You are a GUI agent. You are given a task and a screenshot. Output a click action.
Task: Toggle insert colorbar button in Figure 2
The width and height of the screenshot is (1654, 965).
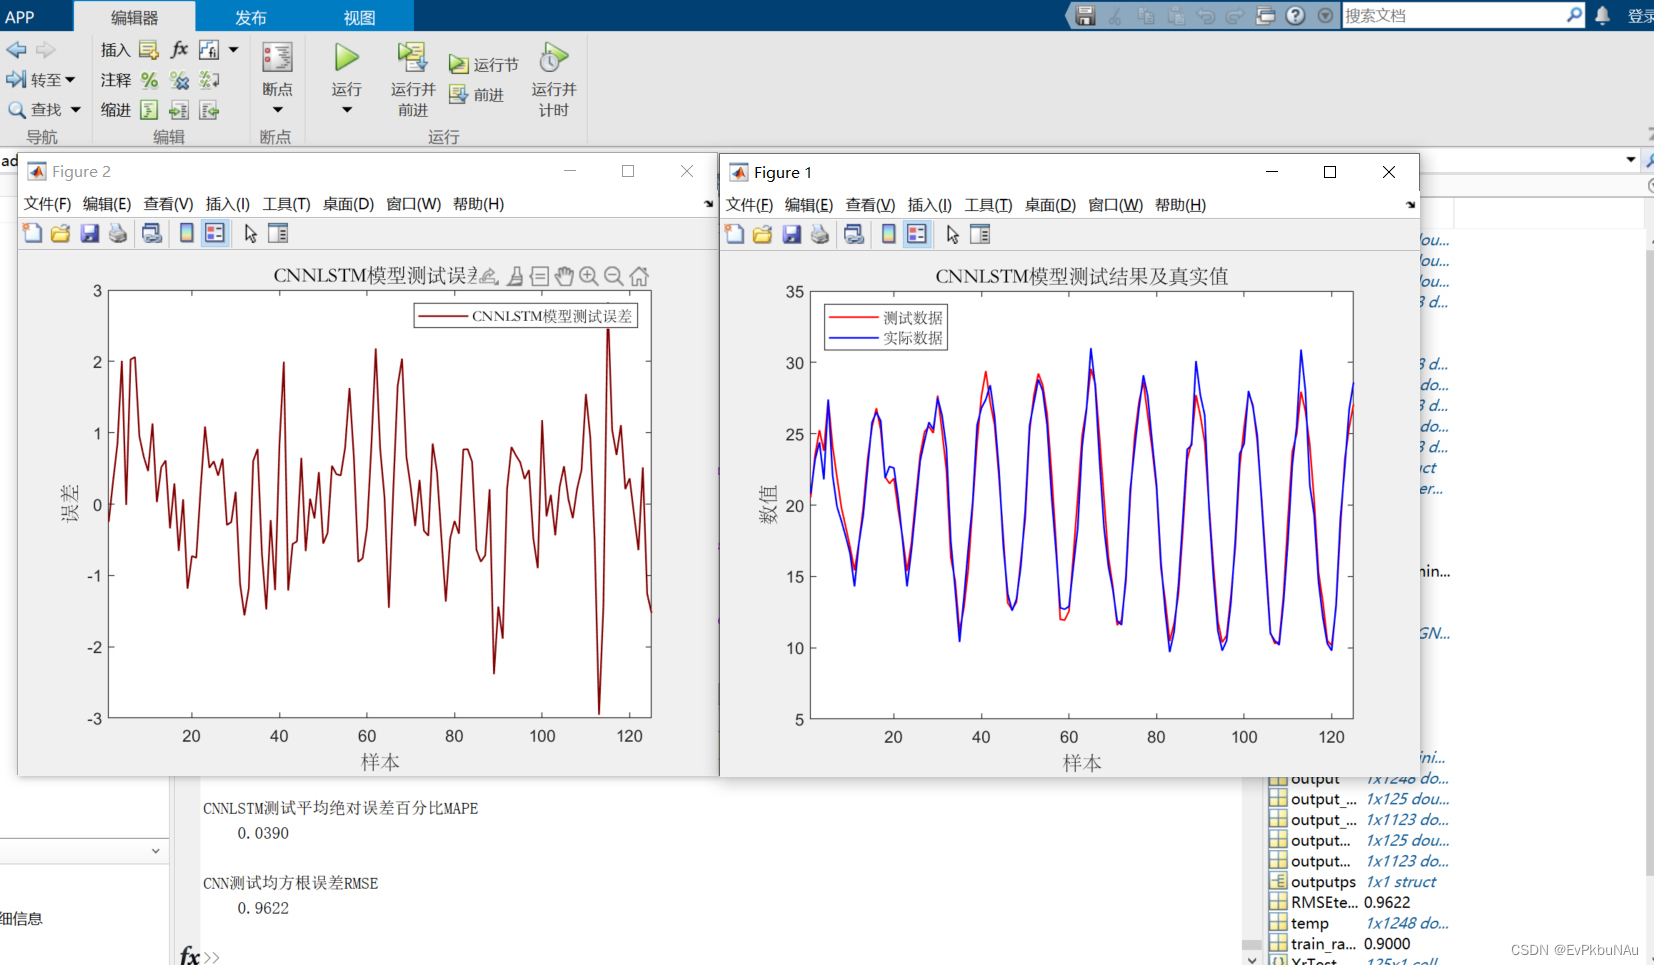pos(186,233)
